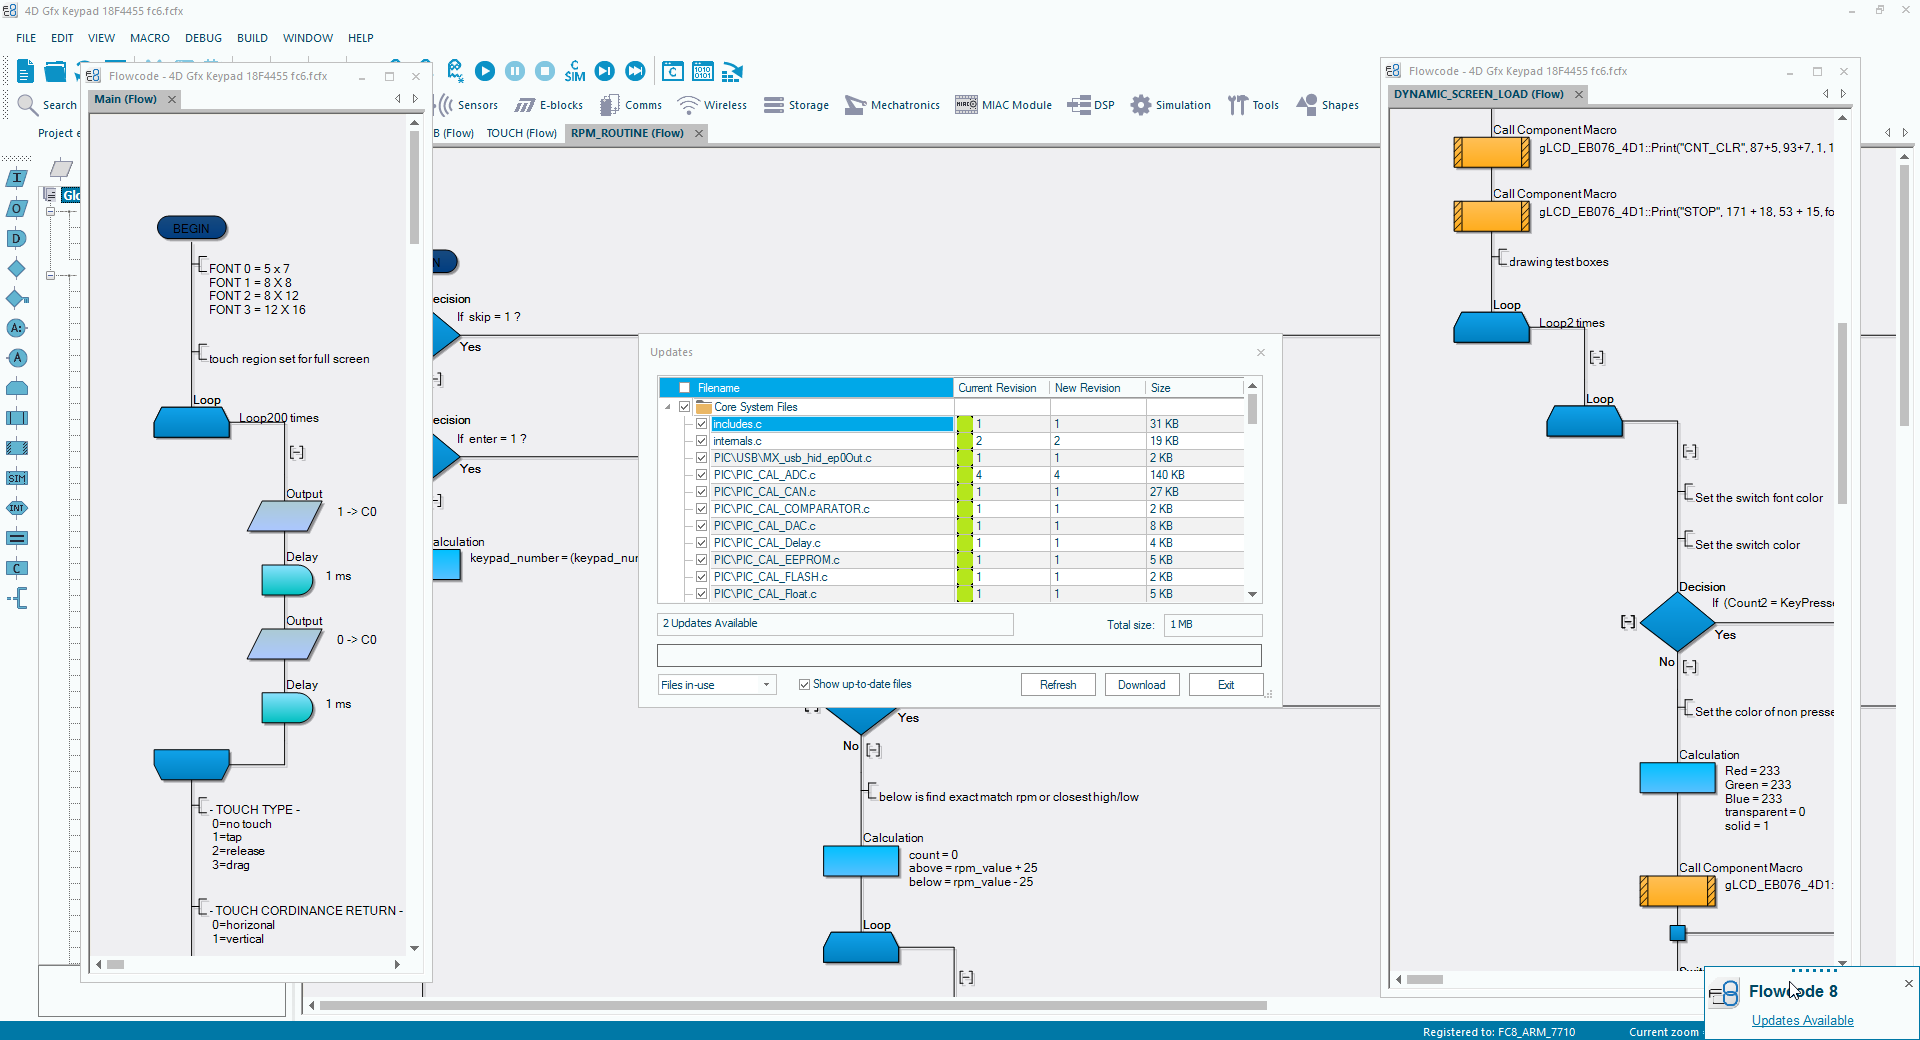Click the Download button
Image resolution: width=1920 pixels, height=1040 pixels.
pyautogui.click(x=1142, y=685)
